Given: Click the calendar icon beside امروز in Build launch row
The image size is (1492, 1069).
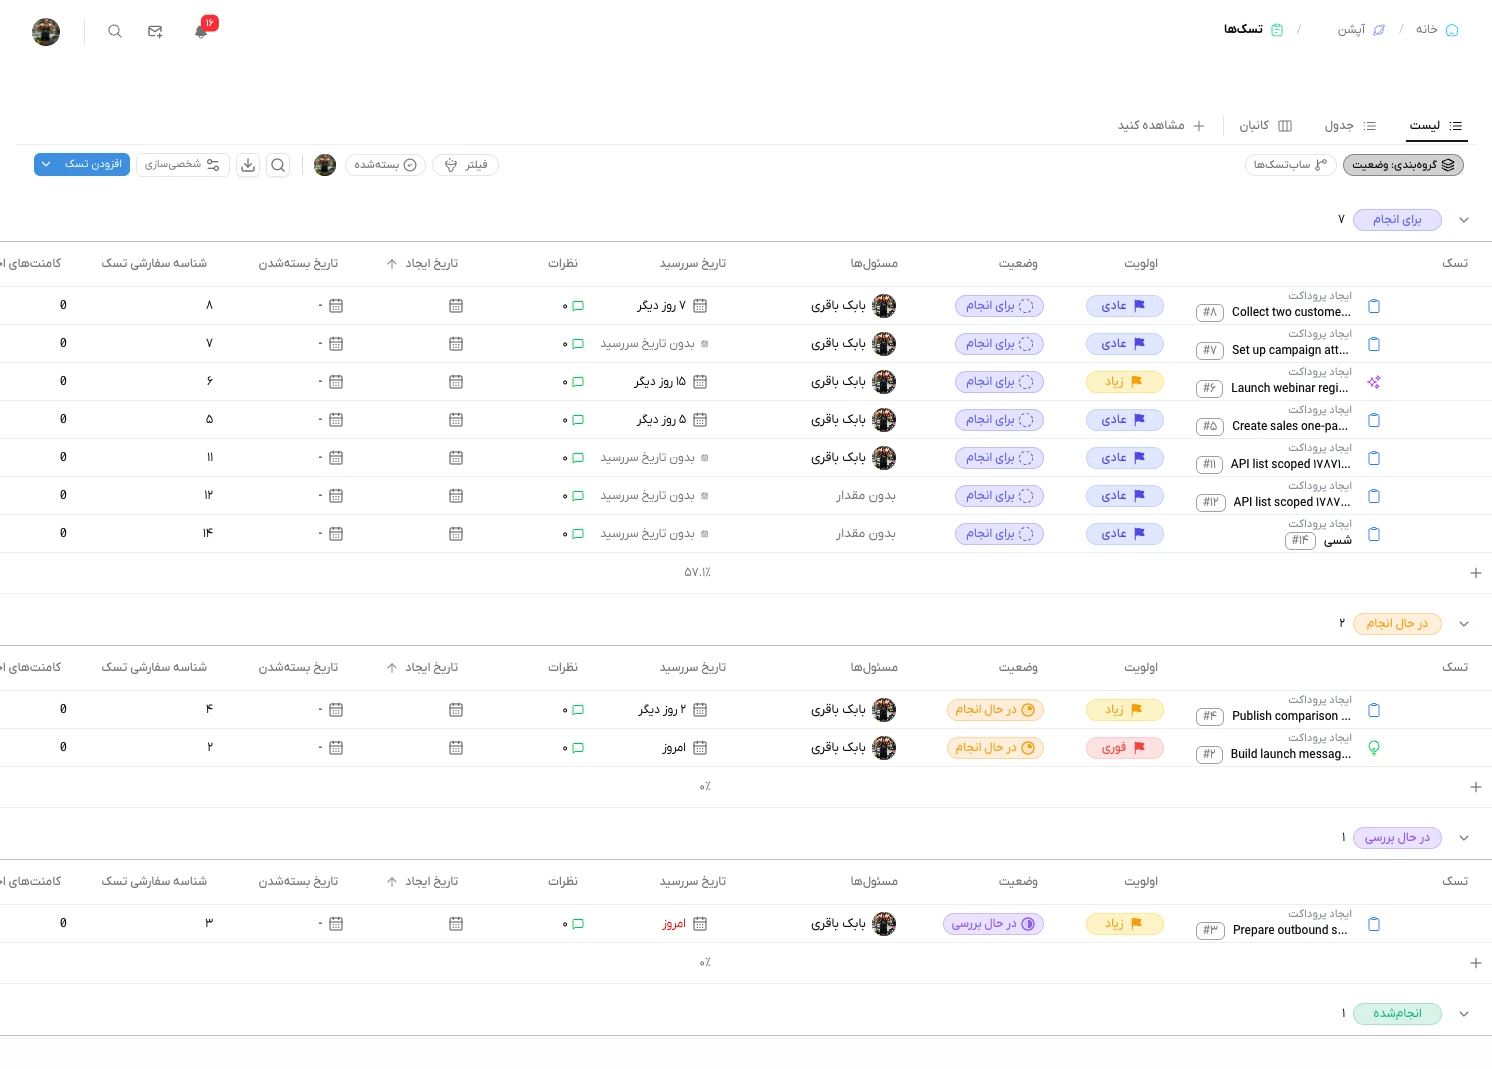Looking at the screenshot, I should [700, 748].
